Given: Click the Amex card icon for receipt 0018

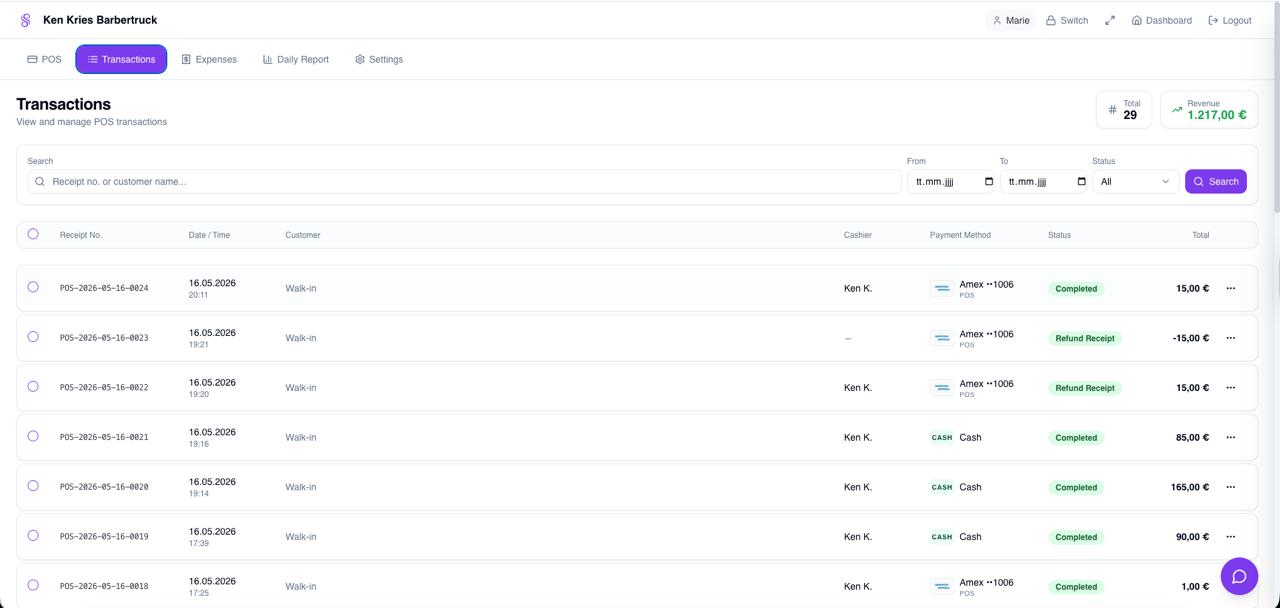Looking at the screenshot, I should (942, 586).
